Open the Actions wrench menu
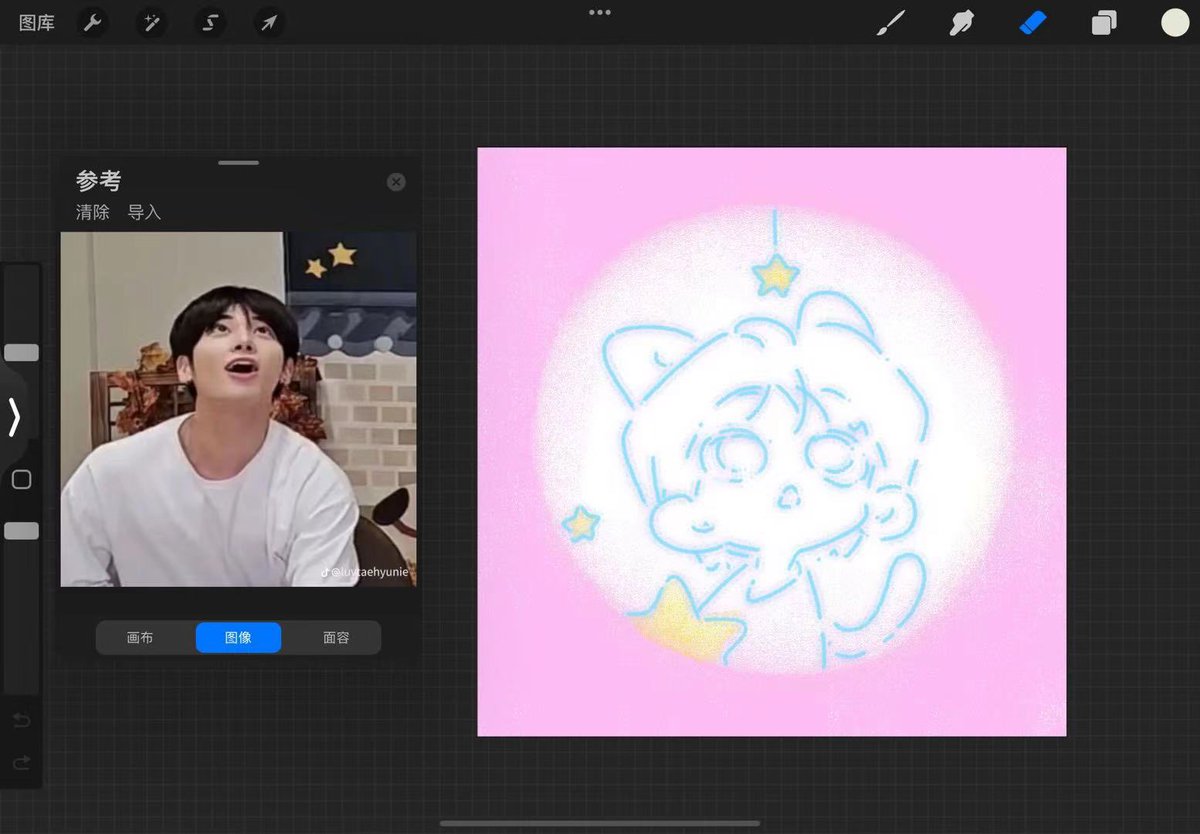The height and width of the screenshot is (834, 1200). tap(93, 22)
